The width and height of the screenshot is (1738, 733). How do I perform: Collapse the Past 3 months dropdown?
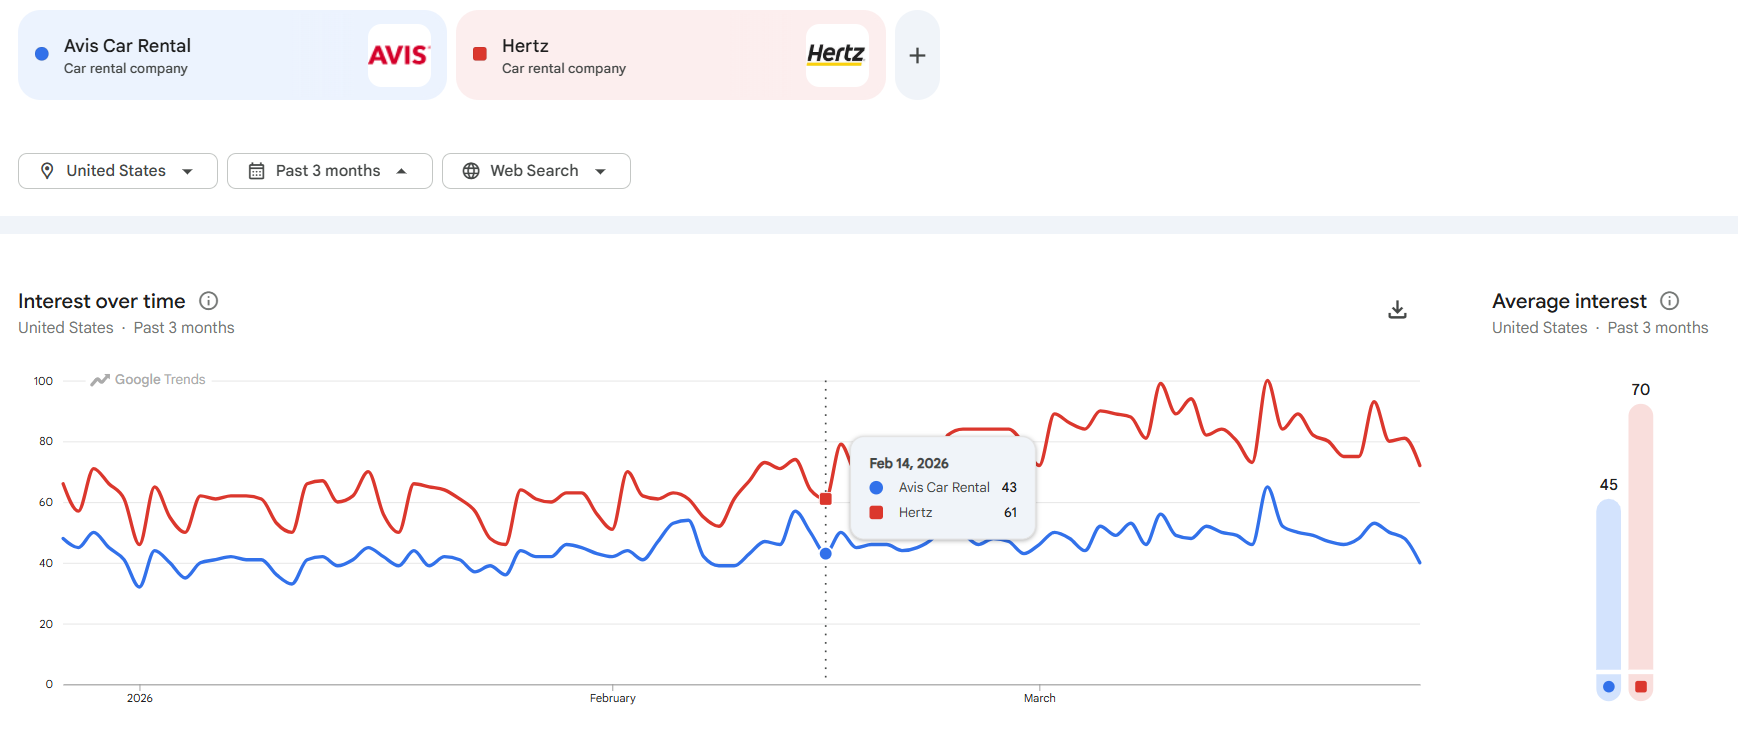click(401, 171)
